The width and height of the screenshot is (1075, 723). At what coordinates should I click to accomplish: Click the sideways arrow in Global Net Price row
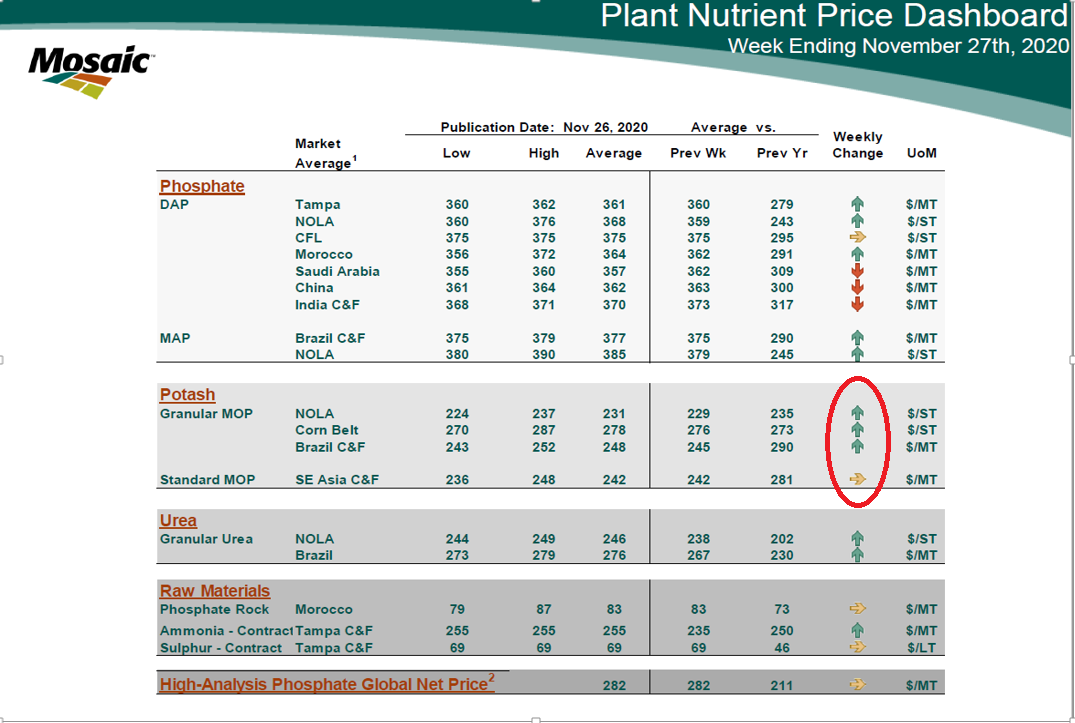coord(857,684)
